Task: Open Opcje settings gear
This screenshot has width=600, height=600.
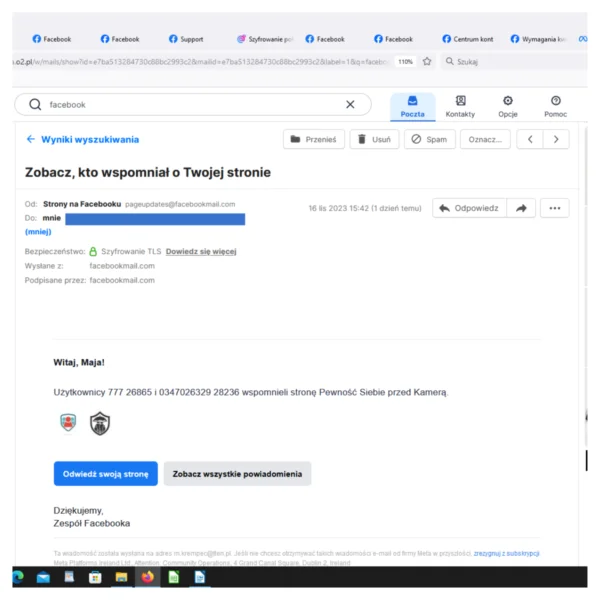Action: 508,105
